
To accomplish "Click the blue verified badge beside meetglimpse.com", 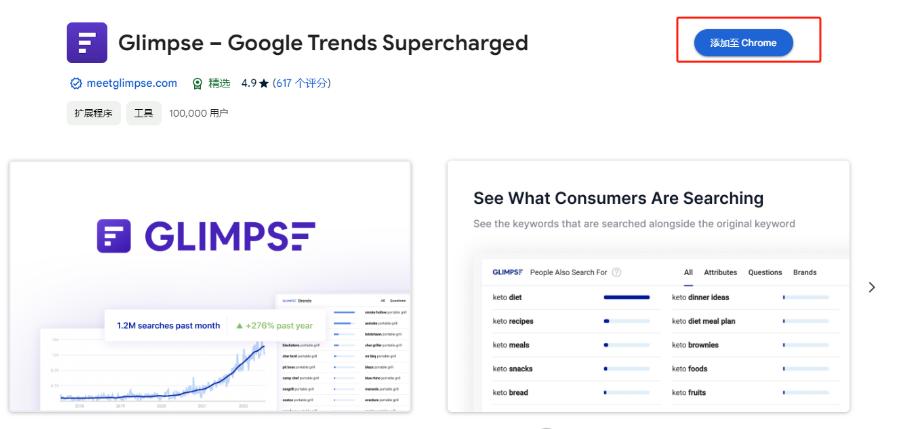I will click(x=76, y=83).
